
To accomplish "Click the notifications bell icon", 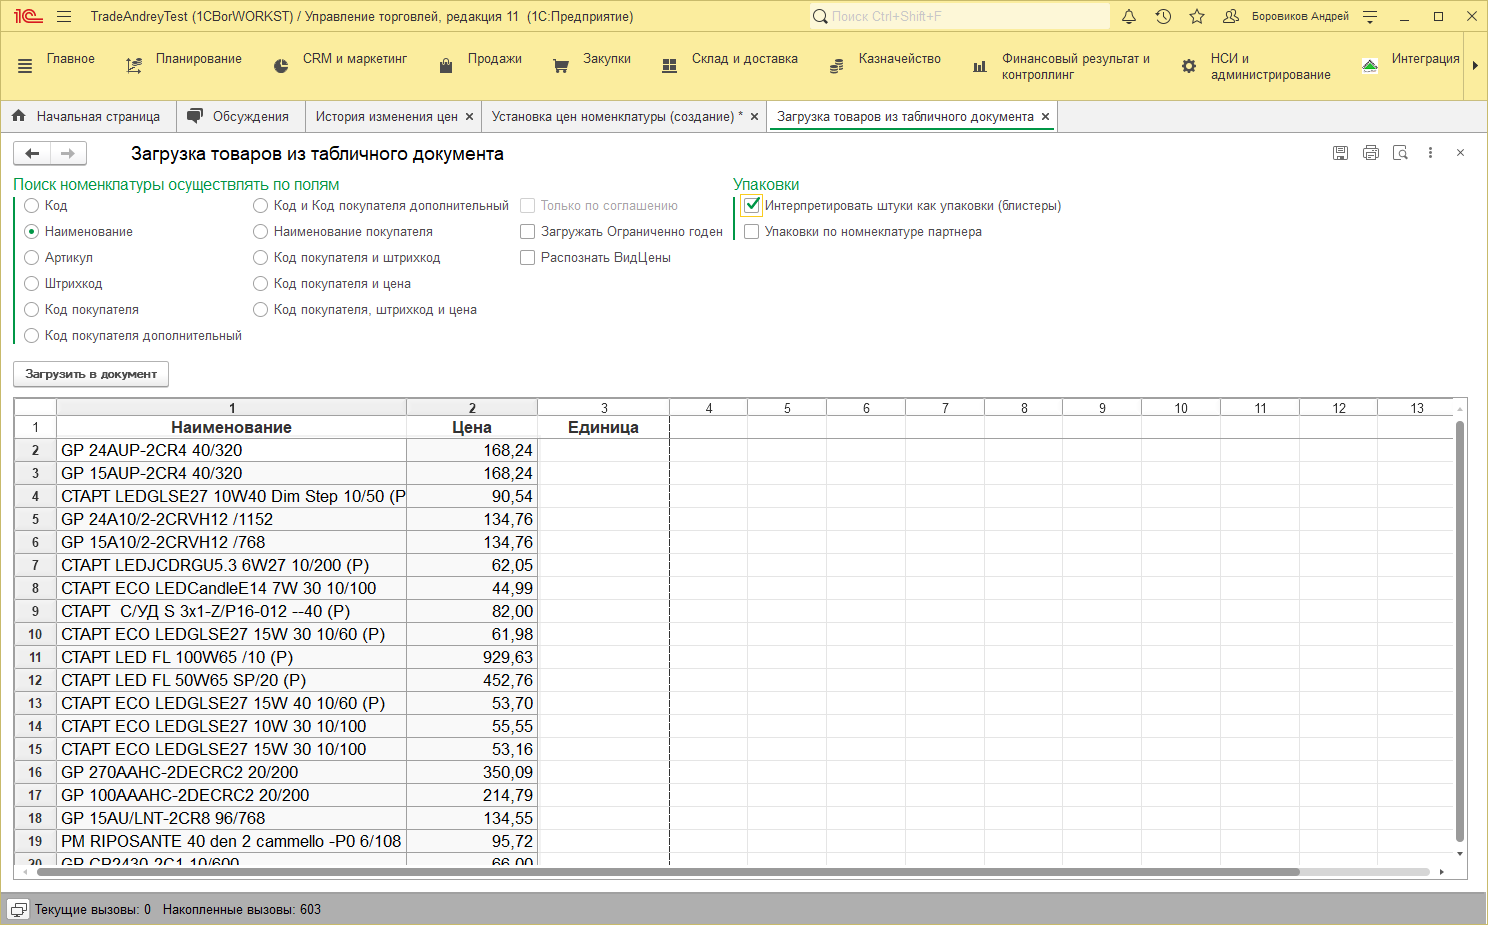I will (x=1129, y=17).
